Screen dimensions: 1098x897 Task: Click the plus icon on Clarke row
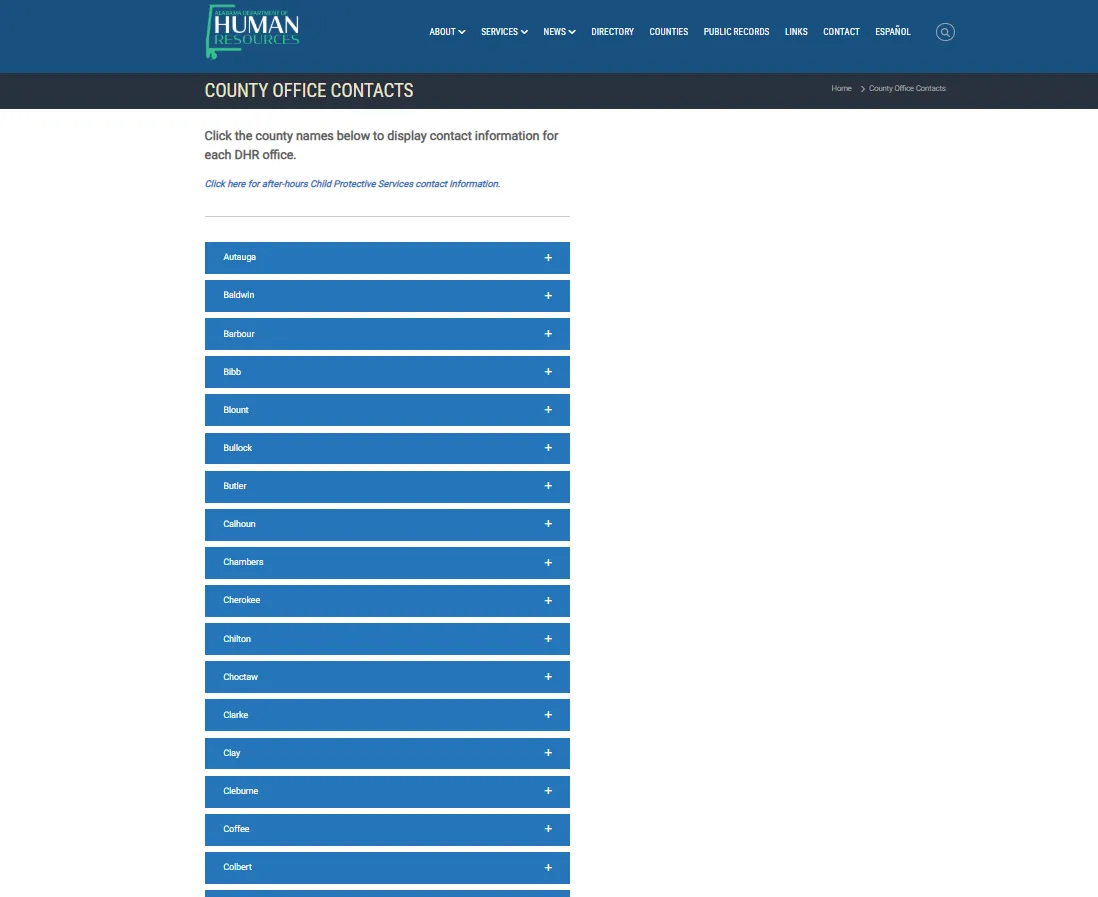pyautogui.click(x=548, y=715)
